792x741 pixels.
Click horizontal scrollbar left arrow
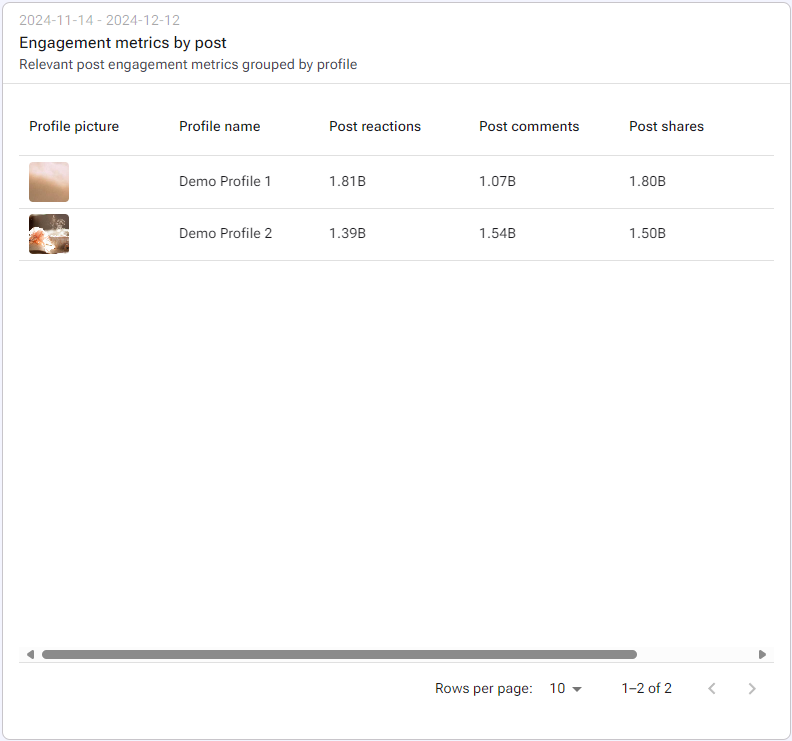30,655
